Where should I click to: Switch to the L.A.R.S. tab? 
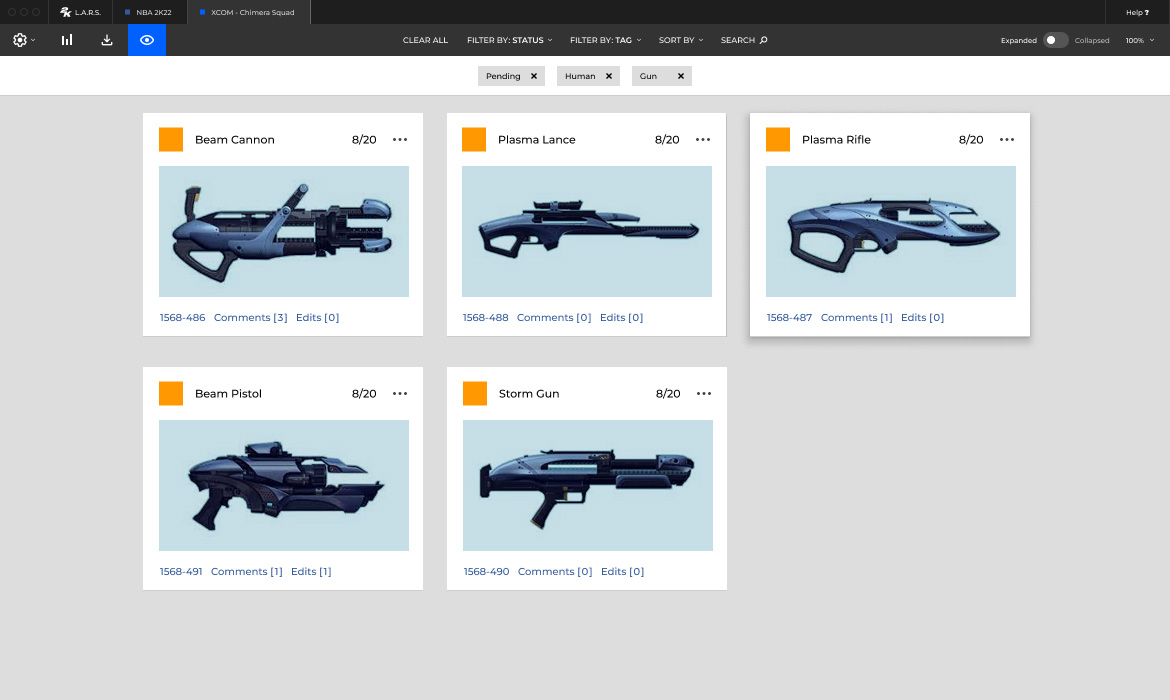81,12
